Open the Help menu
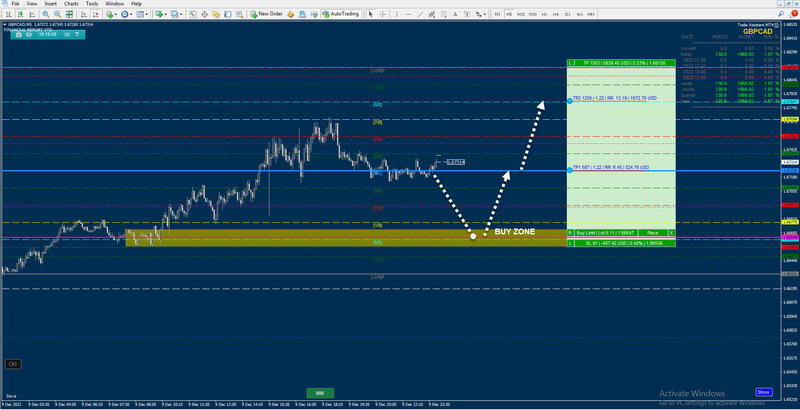This screenshot has height=410, width=800. (136, 3)
